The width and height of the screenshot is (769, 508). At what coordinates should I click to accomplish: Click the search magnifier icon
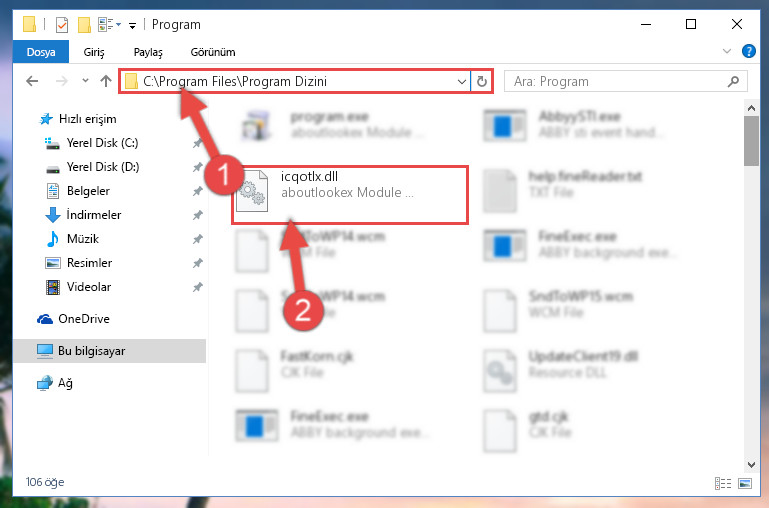pos(734,81)
